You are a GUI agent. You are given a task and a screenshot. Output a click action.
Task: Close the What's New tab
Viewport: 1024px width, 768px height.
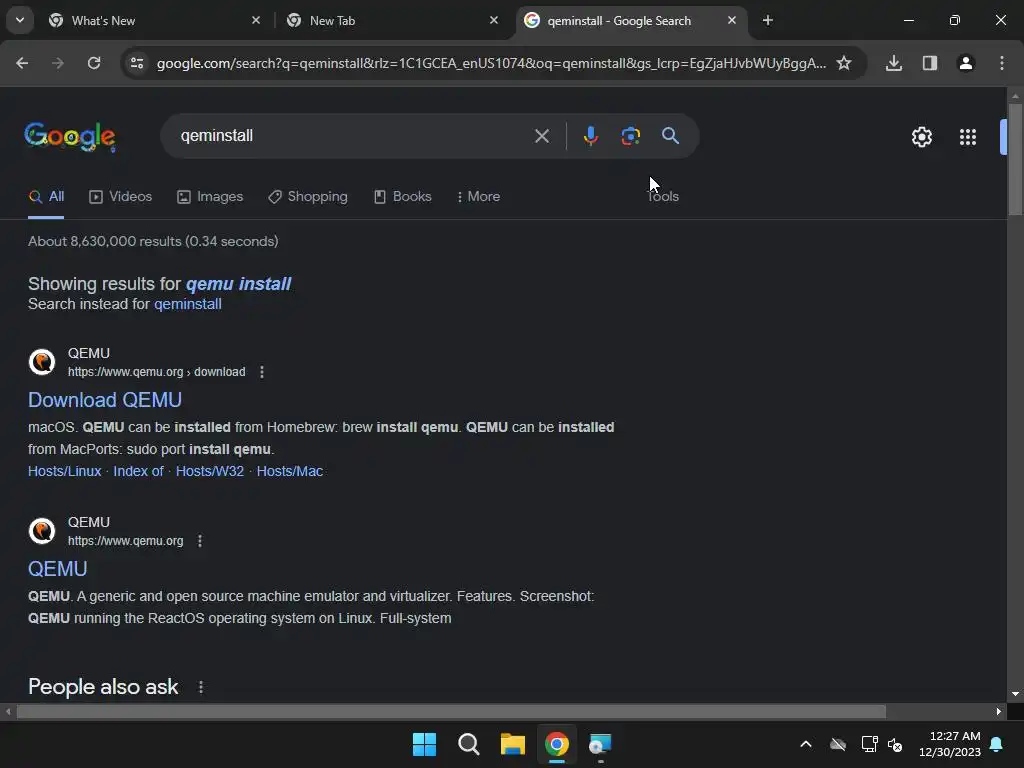(256, 20)
